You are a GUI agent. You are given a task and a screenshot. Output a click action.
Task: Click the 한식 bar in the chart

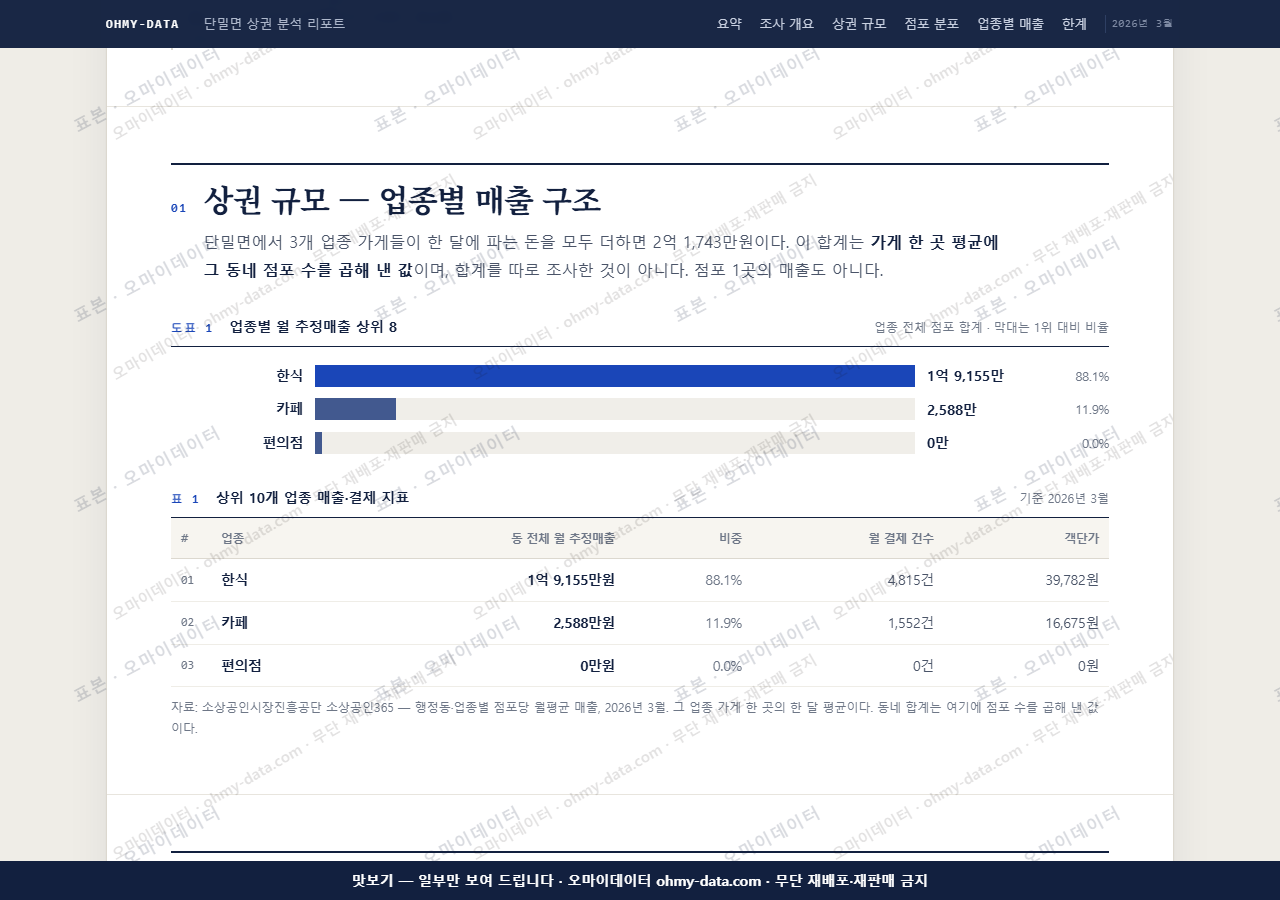pyautogui.click(x=615, y=376)
